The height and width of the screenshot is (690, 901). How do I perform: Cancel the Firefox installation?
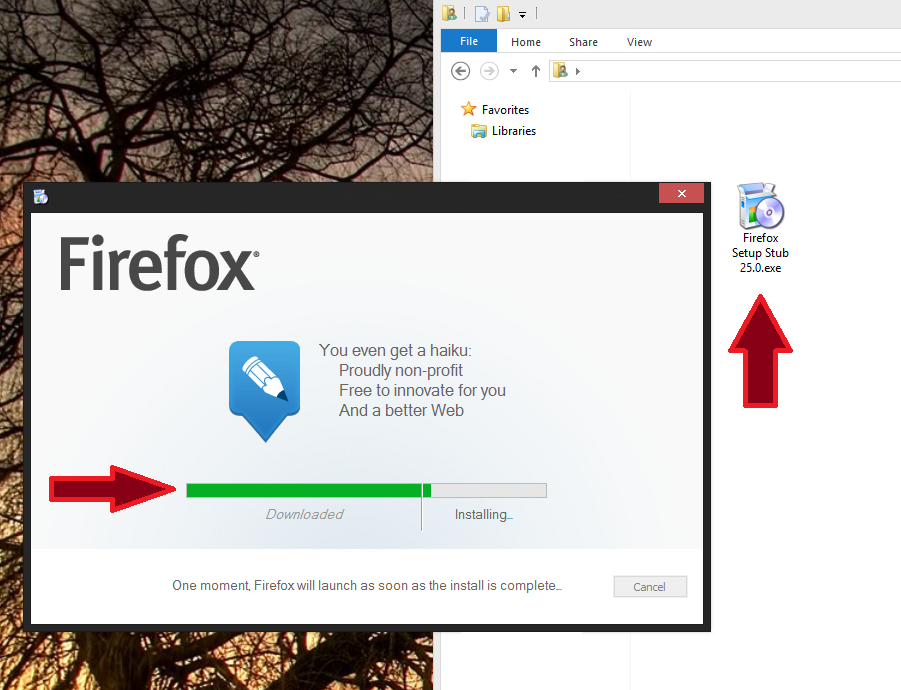(650, 587)
